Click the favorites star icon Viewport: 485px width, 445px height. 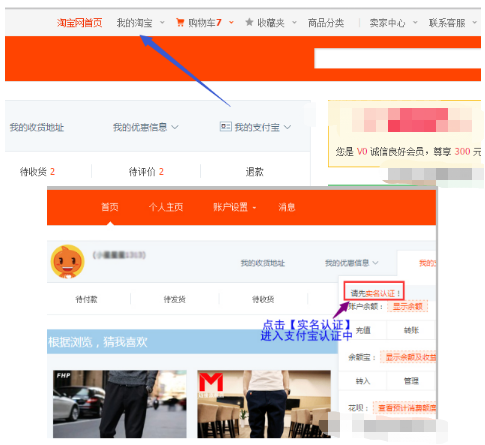tap(249, 22)
